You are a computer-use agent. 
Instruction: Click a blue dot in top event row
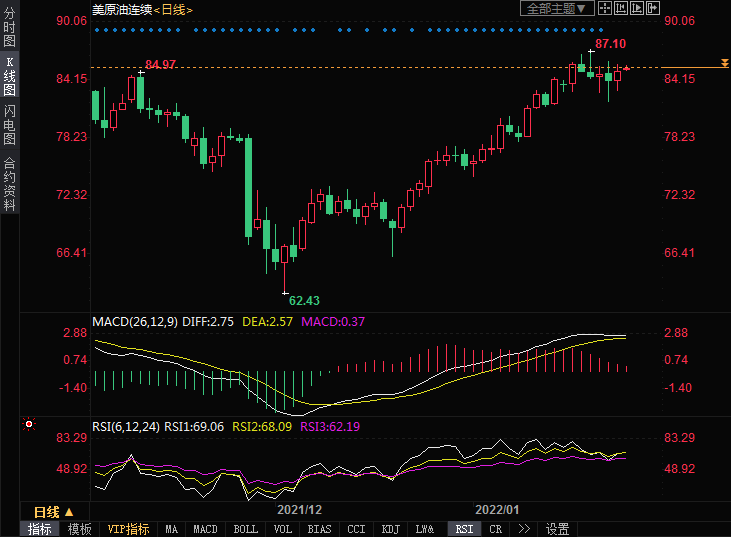tap(96, 30)
